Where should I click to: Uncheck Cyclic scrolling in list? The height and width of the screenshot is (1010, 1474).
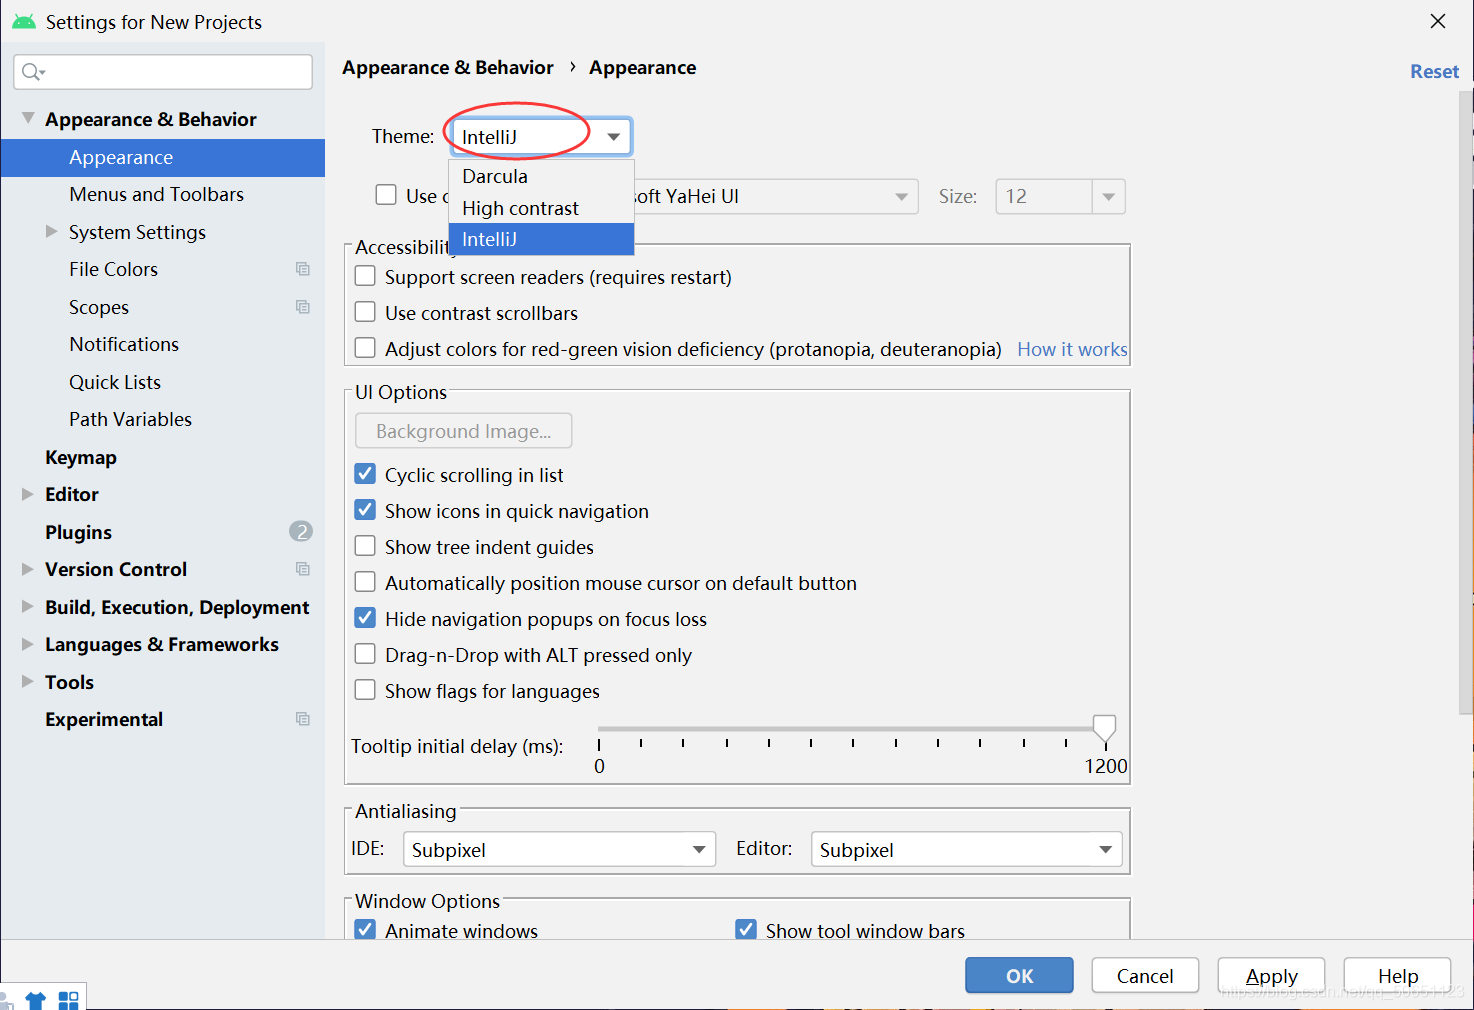pos(366,474)
